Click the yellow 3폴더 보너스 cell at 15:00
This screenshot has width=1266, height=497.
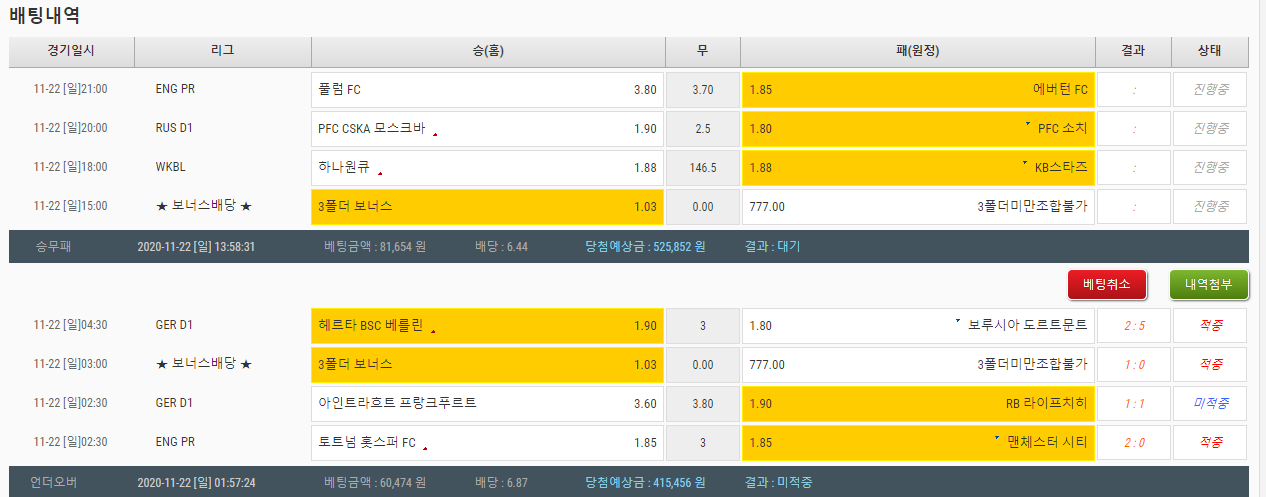(487, 207)
